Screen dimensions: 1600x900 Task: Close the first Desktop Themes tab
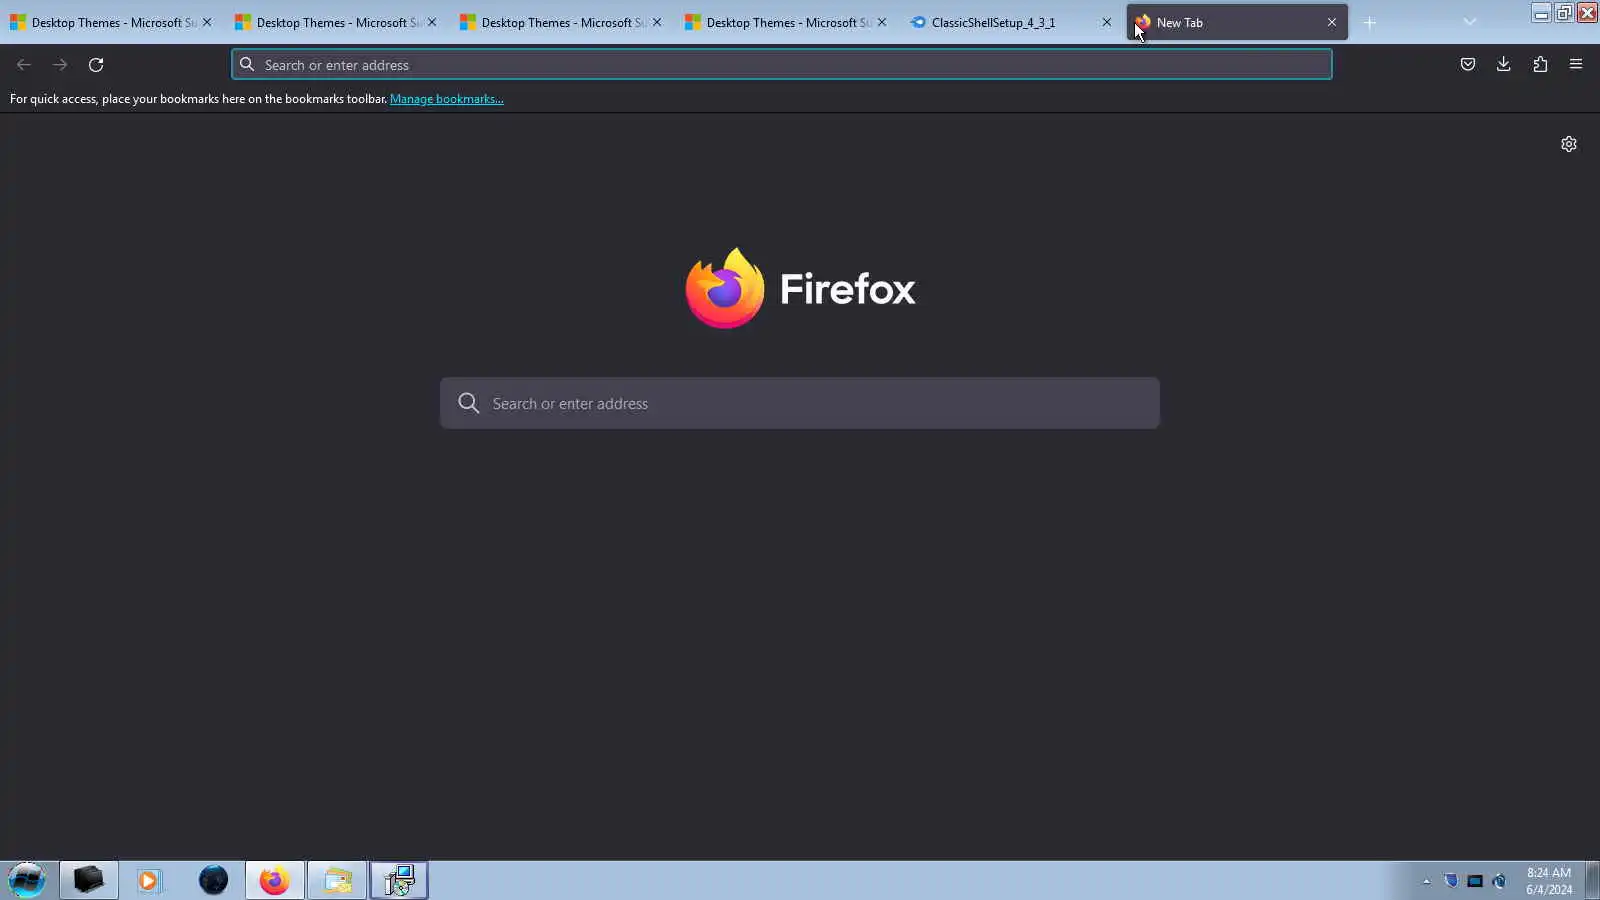pos(207,22)
